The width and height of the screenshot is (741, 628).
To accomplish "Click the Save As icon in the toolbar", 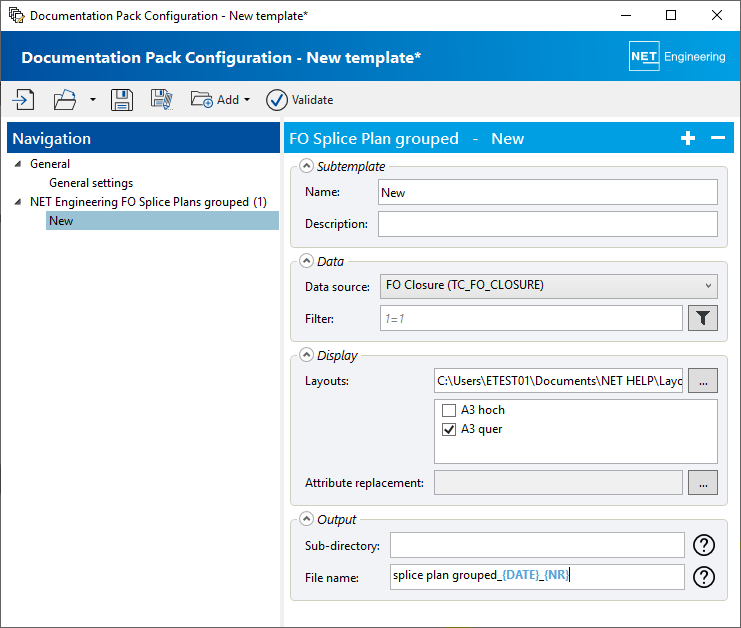I will pos(162,100).
